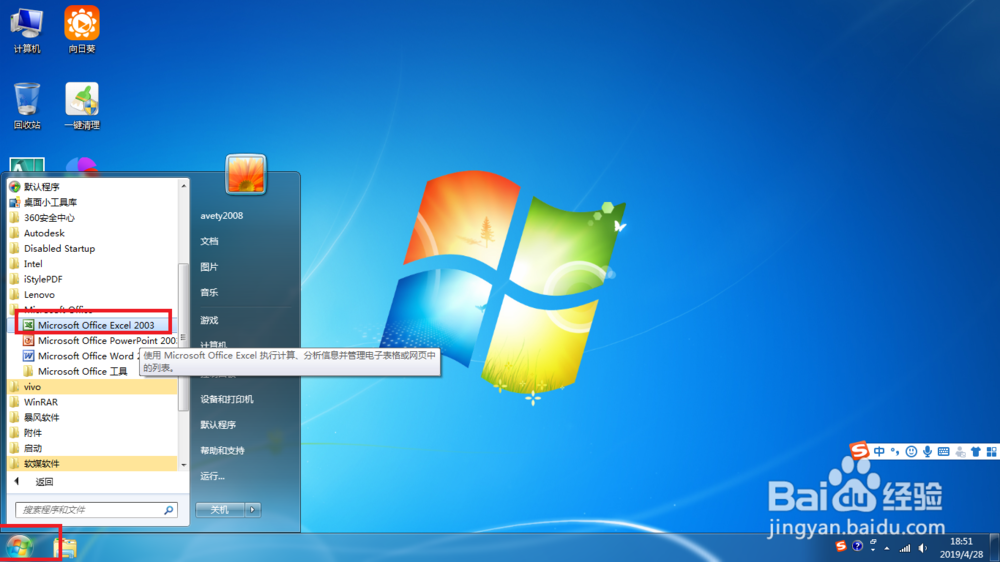Expand the Autodesk folder
This screenshot has width=1000, height=562.
tap(92, 233)
